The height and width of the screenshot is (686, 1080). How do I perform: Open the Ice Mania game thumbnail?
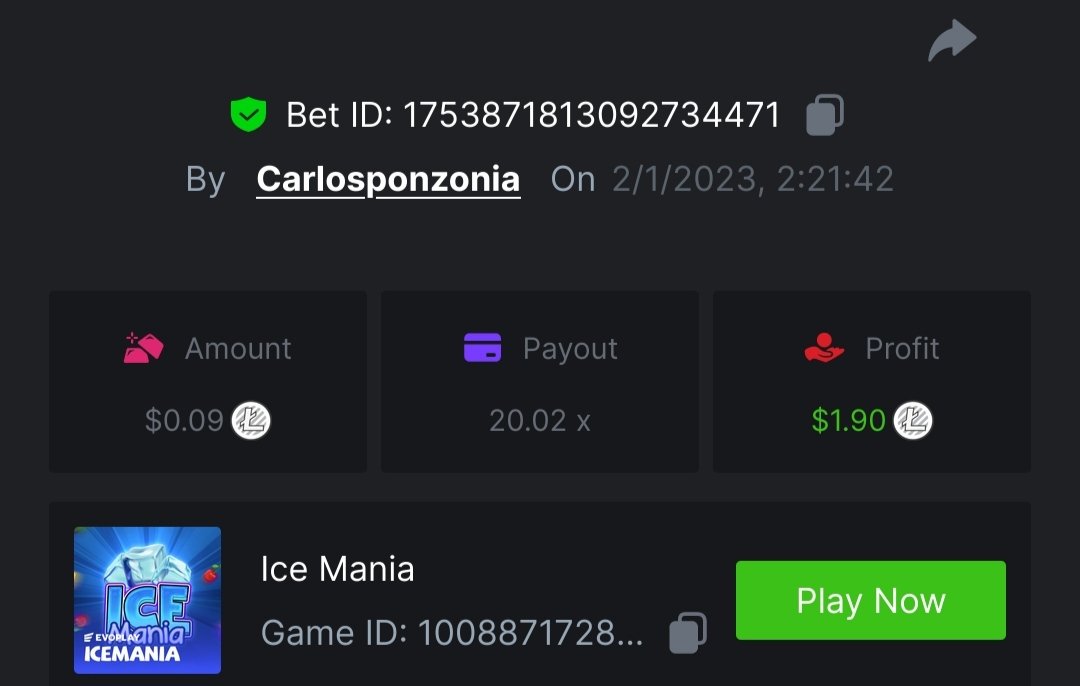[147, 600]
